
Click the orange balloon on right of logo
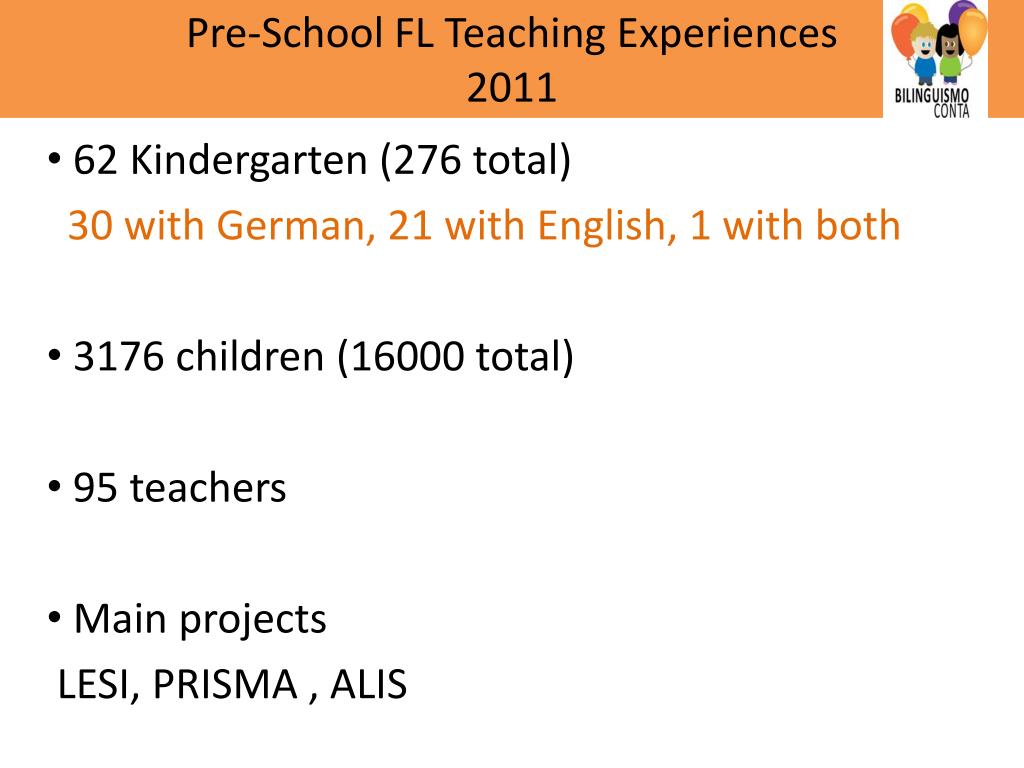pyautogui.click(x=973, y=31)
